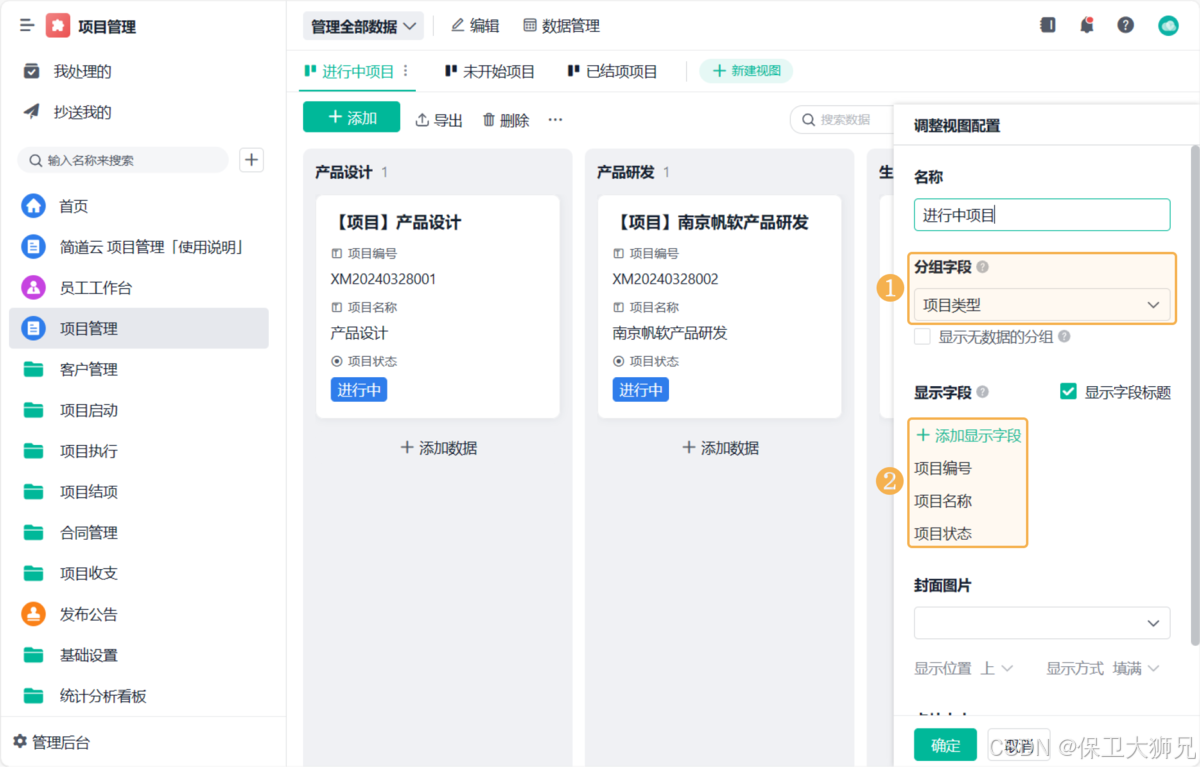Select 项目状态 in display fields list
The width and height of the screenshot is (1200, 767).
coord(943,534)
